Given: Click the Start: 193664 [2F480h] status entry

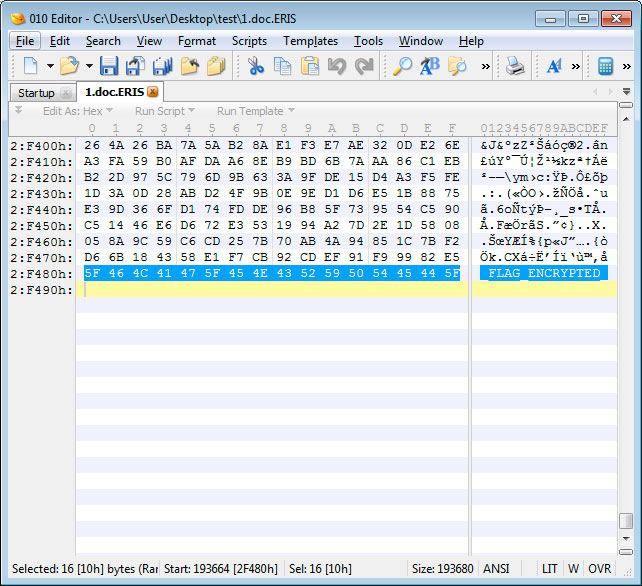Looking at the screenshot, I should click(x=221, y=568).
